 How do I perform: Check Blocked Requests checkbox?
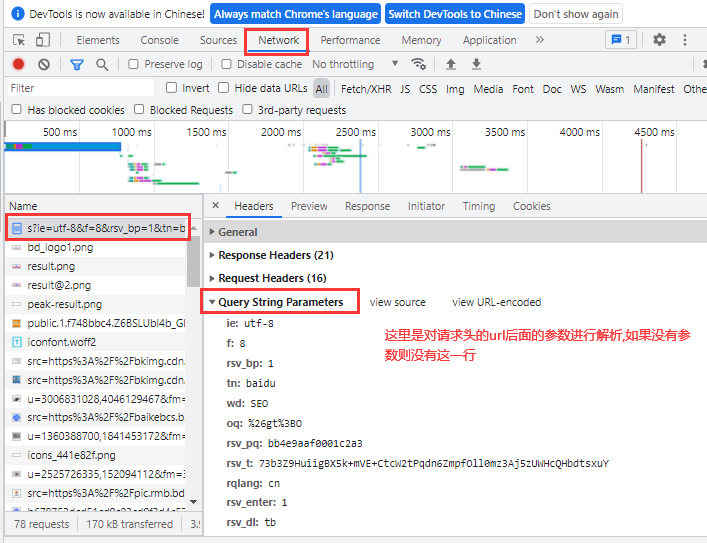[139, 109]
